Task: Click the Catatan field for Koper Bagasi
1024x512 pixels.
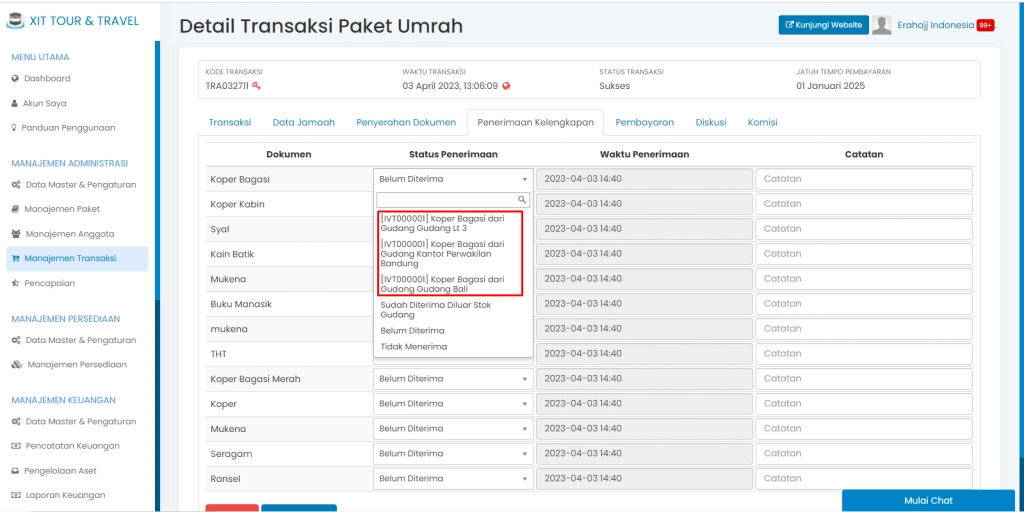Action: (864, 179)
